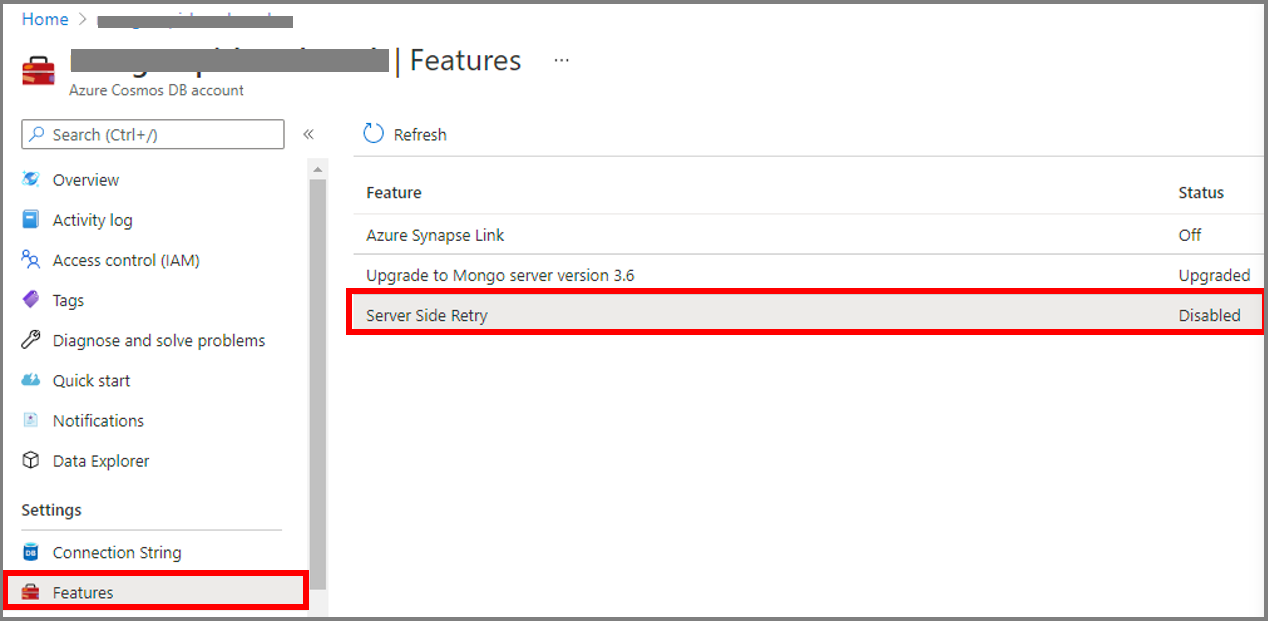Click the sidebar vertical scrollbar thumb
The height and width of the screenshot is (621, 1268).
tap(318, 385)
